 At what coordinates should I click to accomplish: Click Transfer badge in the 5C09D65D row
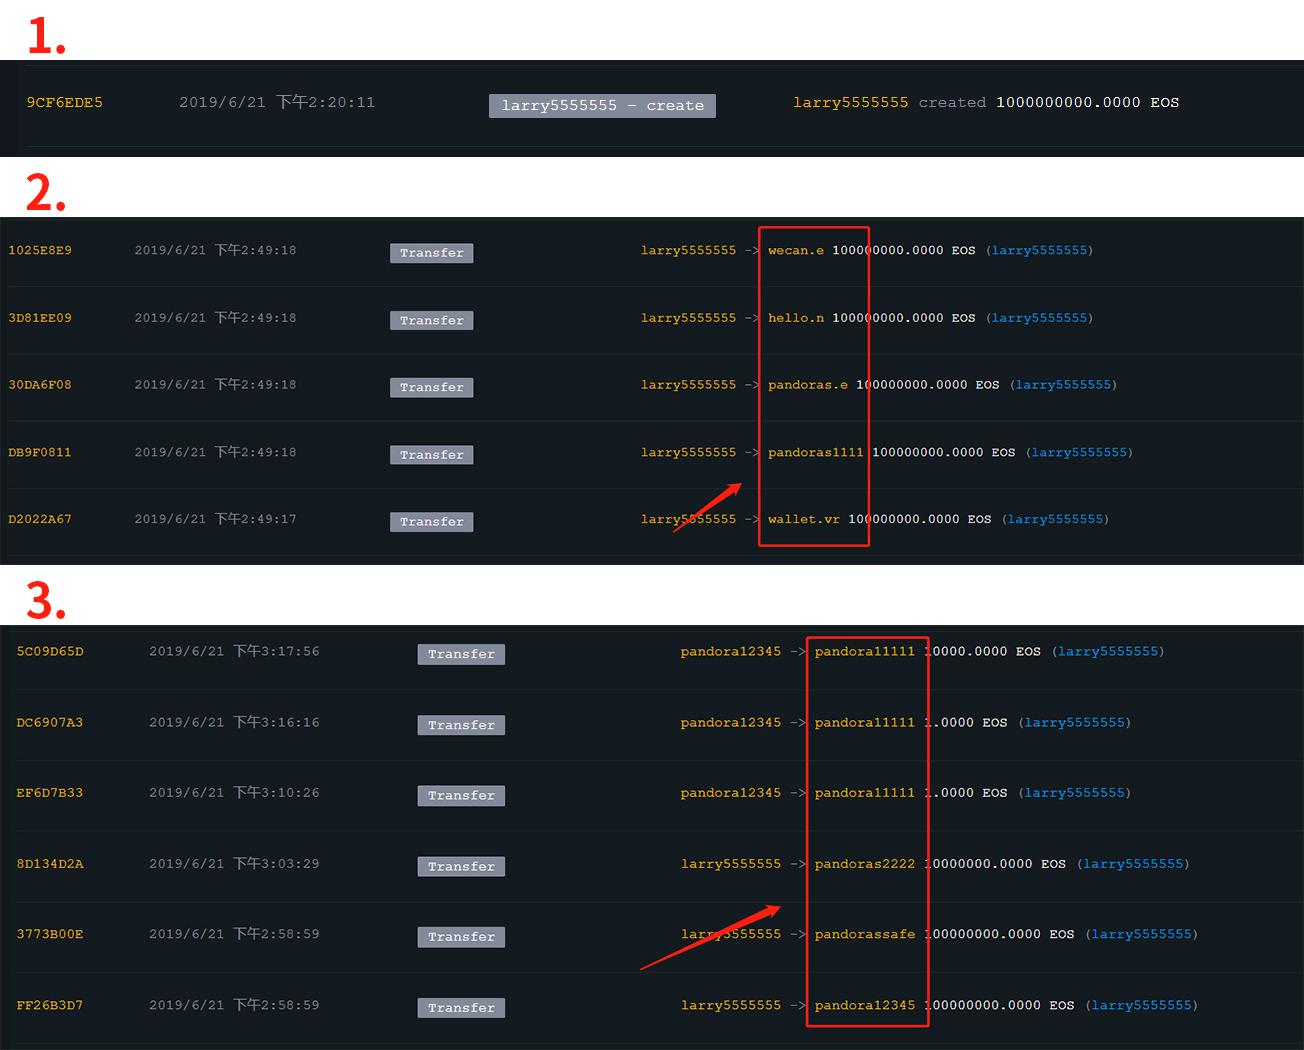coord(461,654)
